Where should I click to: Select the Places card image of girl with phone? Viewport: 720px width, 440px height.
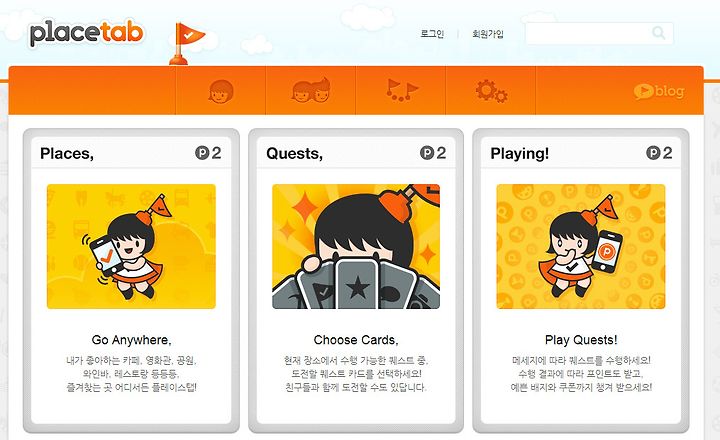tap(131, 246)
